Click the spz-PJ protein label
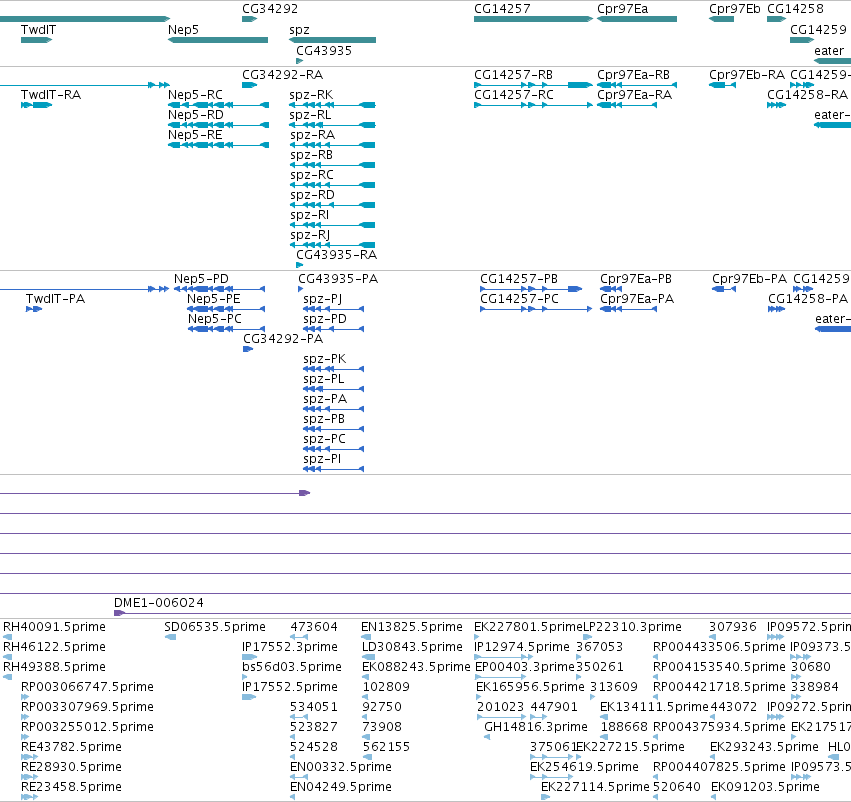 [322, 299]
